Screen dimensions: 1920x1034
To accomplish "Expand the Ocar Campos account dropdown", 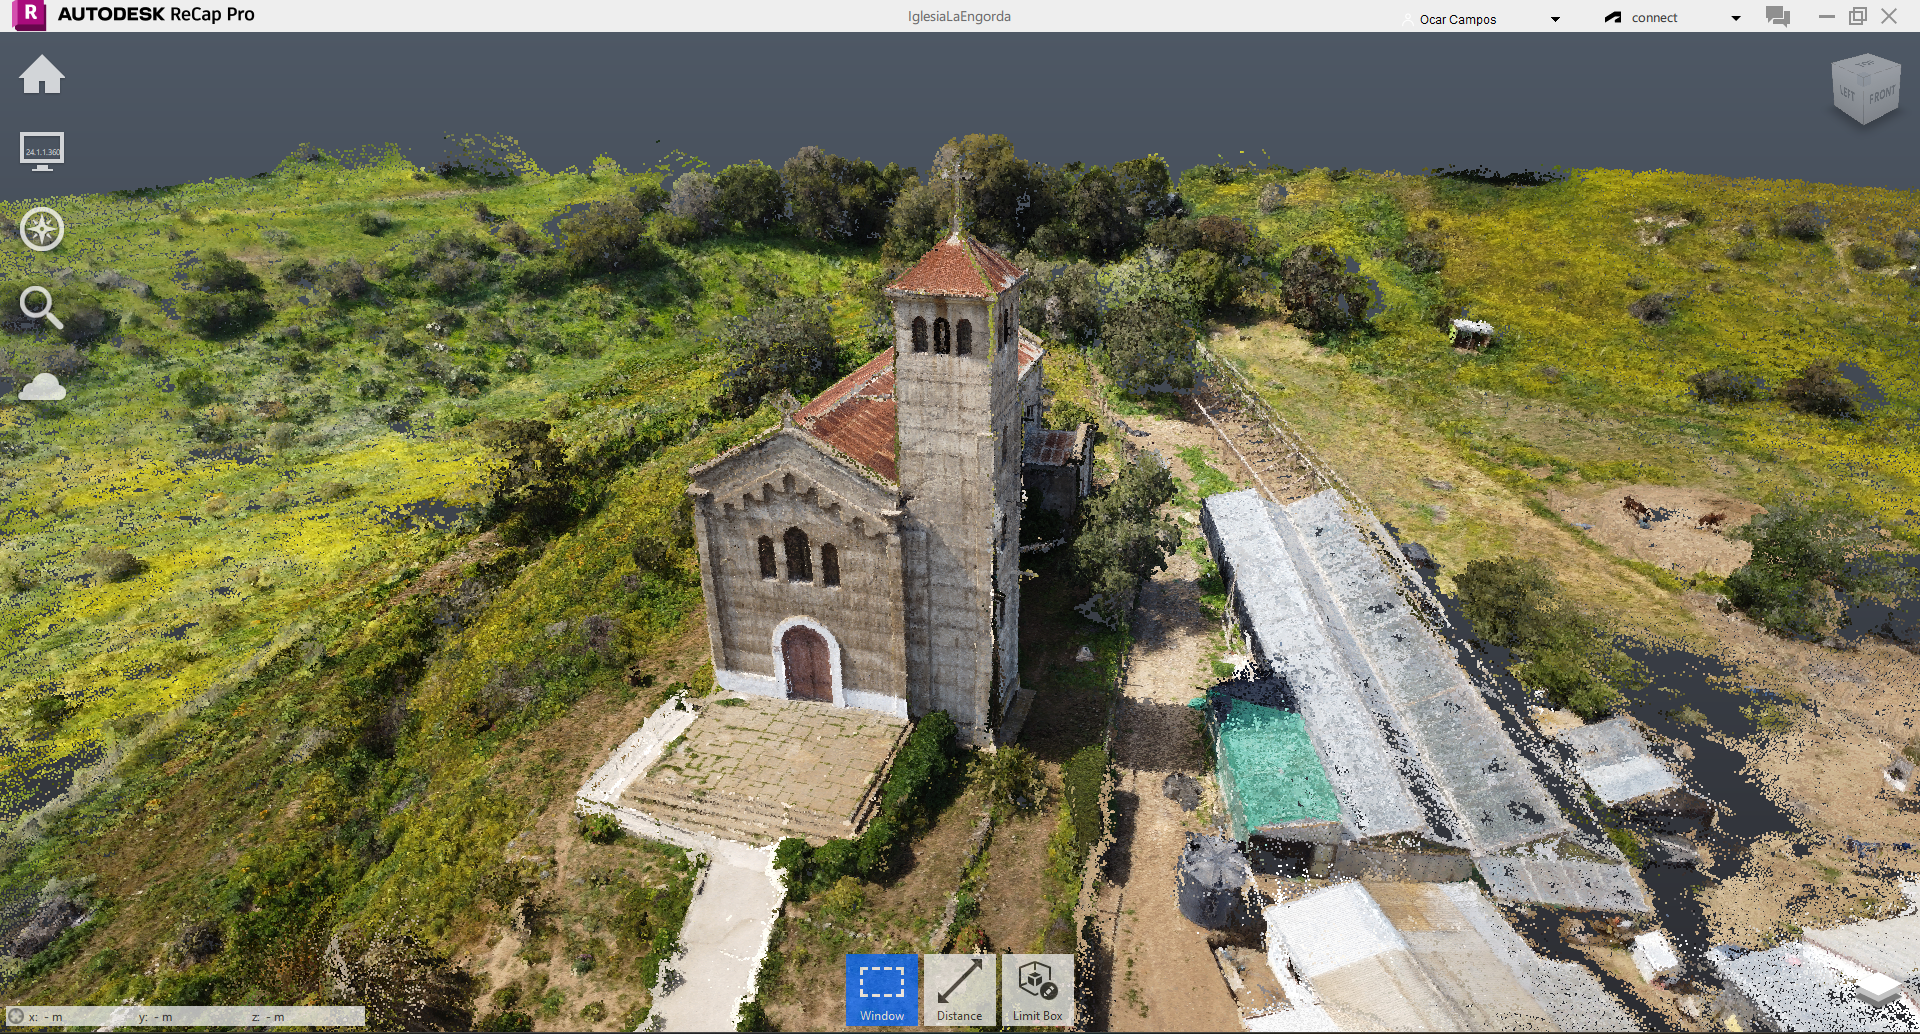I will [x=1555, y=19].
